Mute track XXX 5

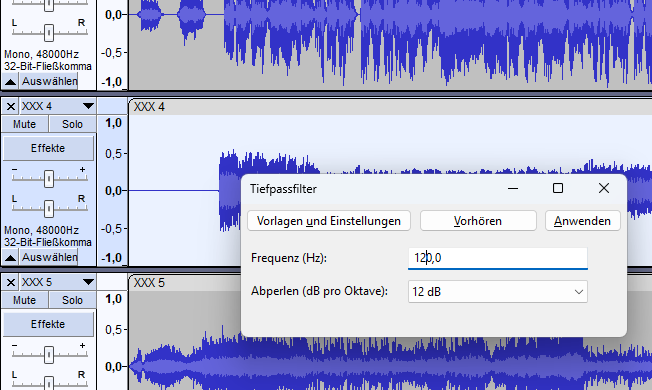click(x=25, y=300)
